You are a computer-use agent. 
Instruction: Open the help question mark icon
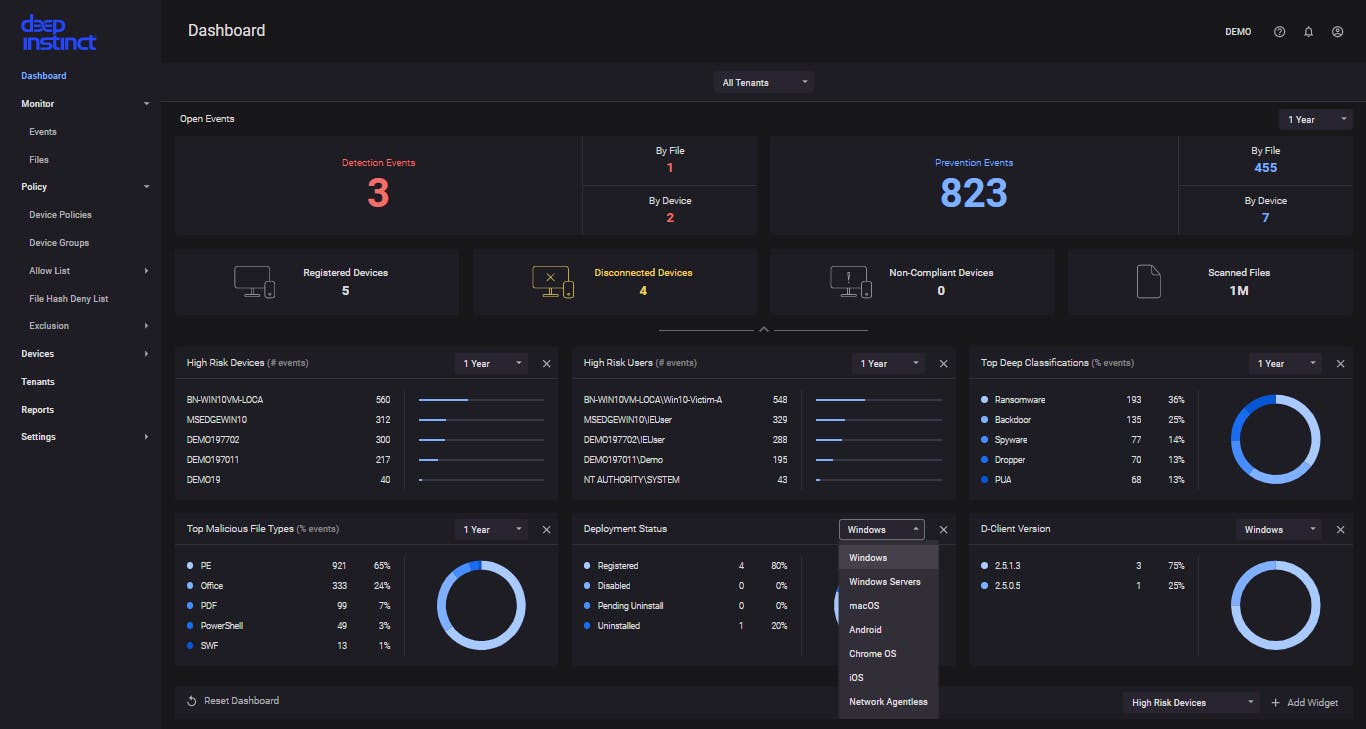point(1279,32)
